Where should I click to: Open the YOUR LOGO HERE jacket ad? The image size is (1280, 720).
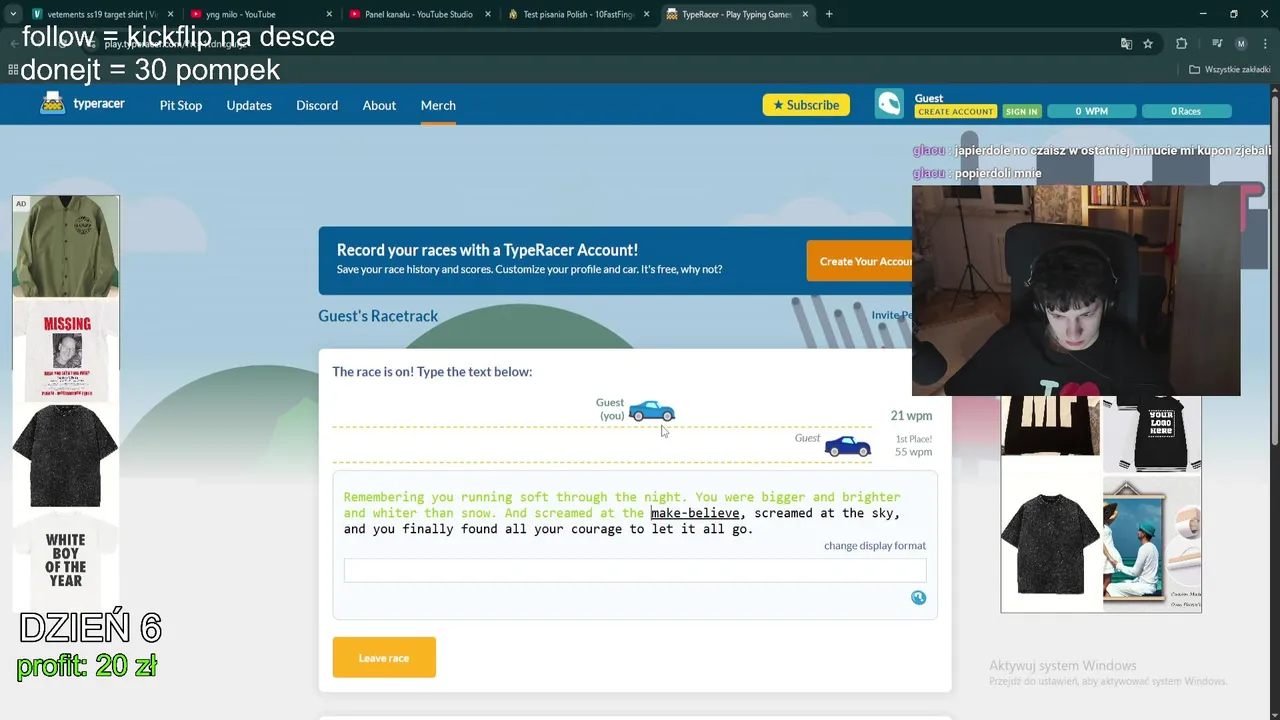point(1152,434)
